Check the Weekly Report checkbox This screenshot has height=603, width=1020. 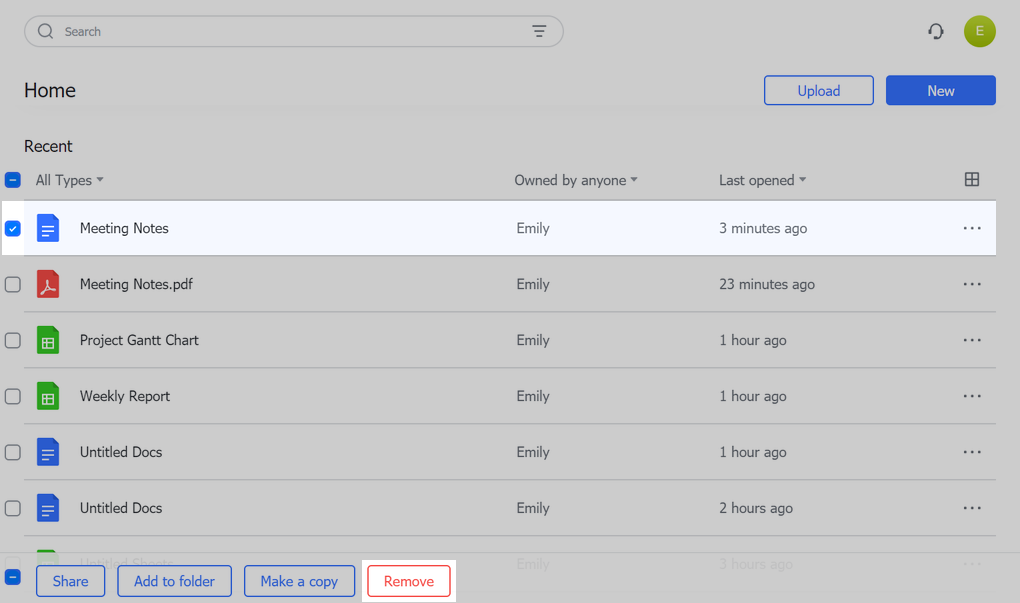point(13,396)
